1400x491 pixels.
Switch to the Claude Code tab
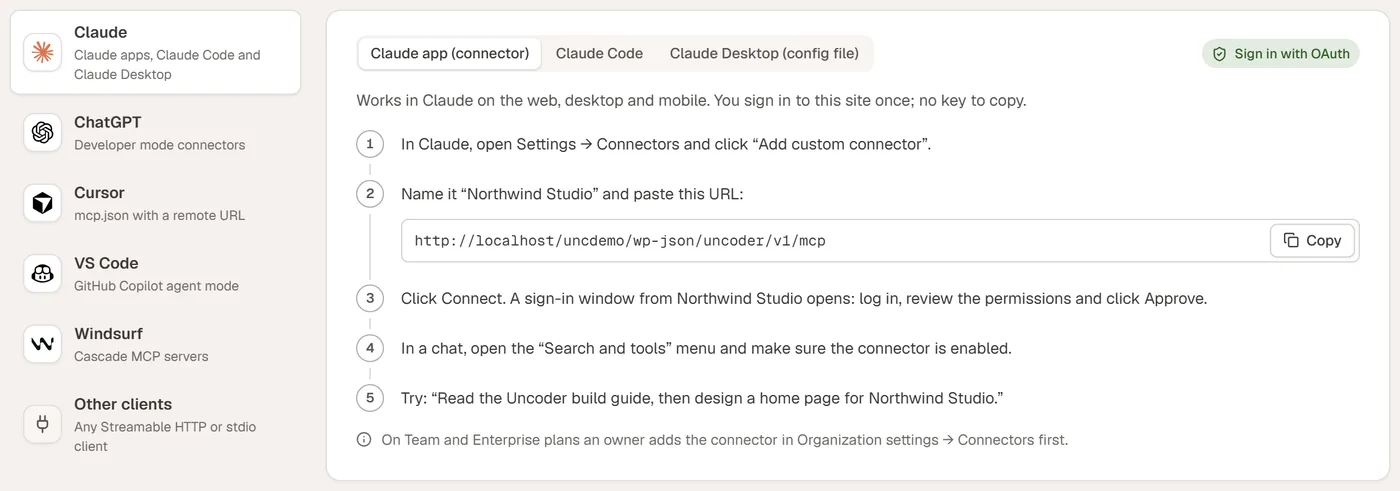click(x=599, y=54)
